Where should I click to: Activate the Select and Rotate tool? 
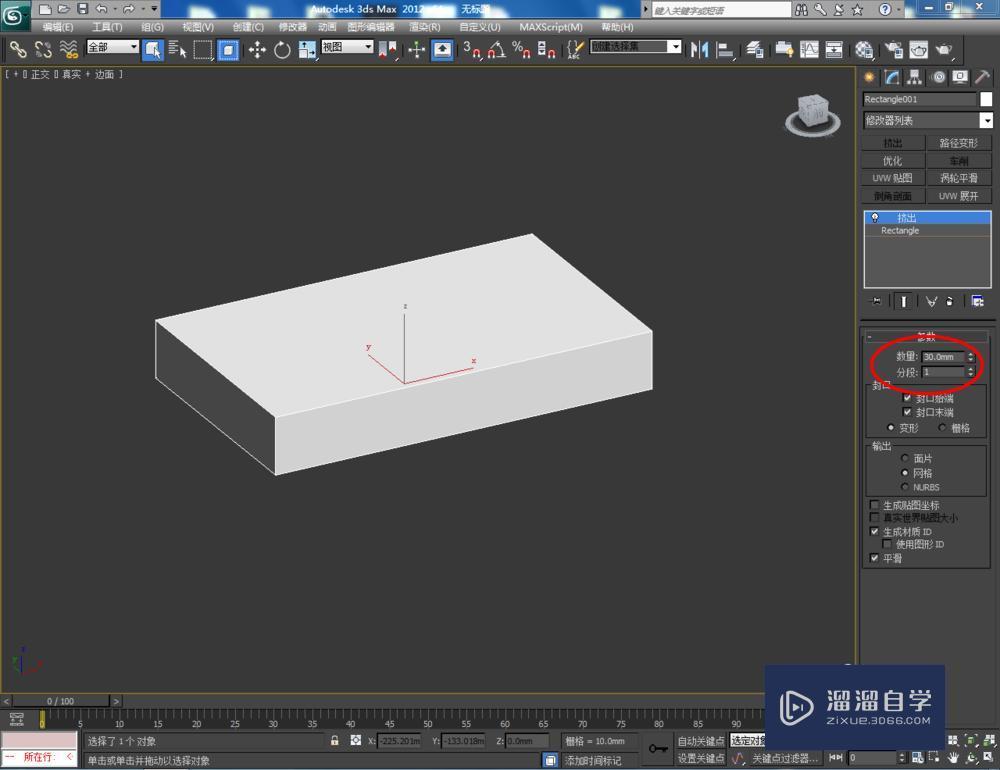point(282,48)
